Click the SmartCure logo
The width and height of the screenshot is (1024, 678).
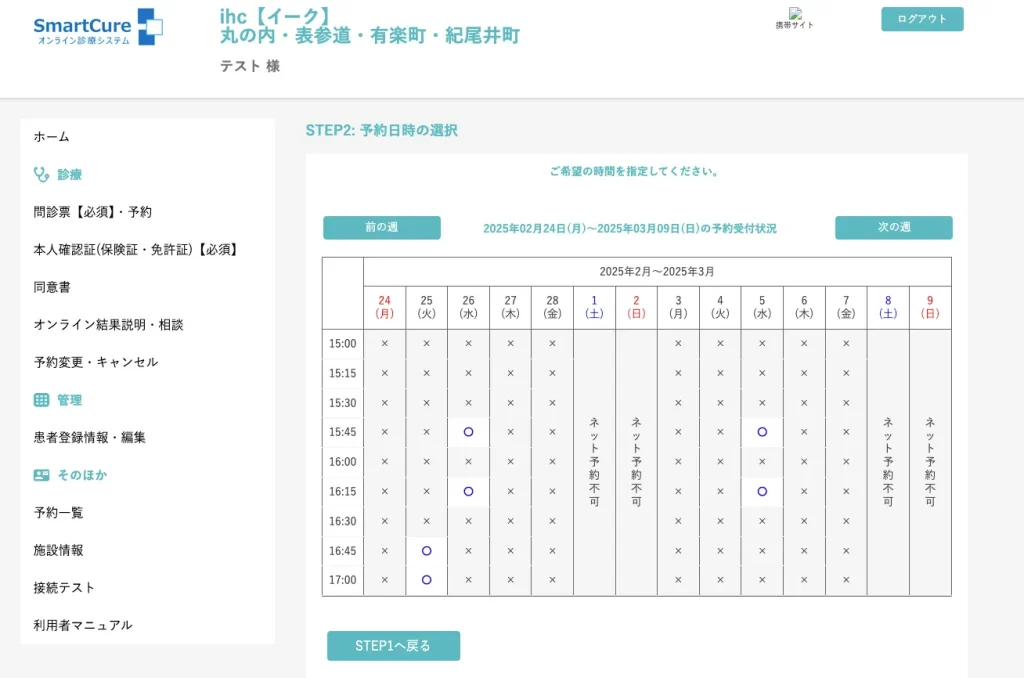(x=97, y=27)
